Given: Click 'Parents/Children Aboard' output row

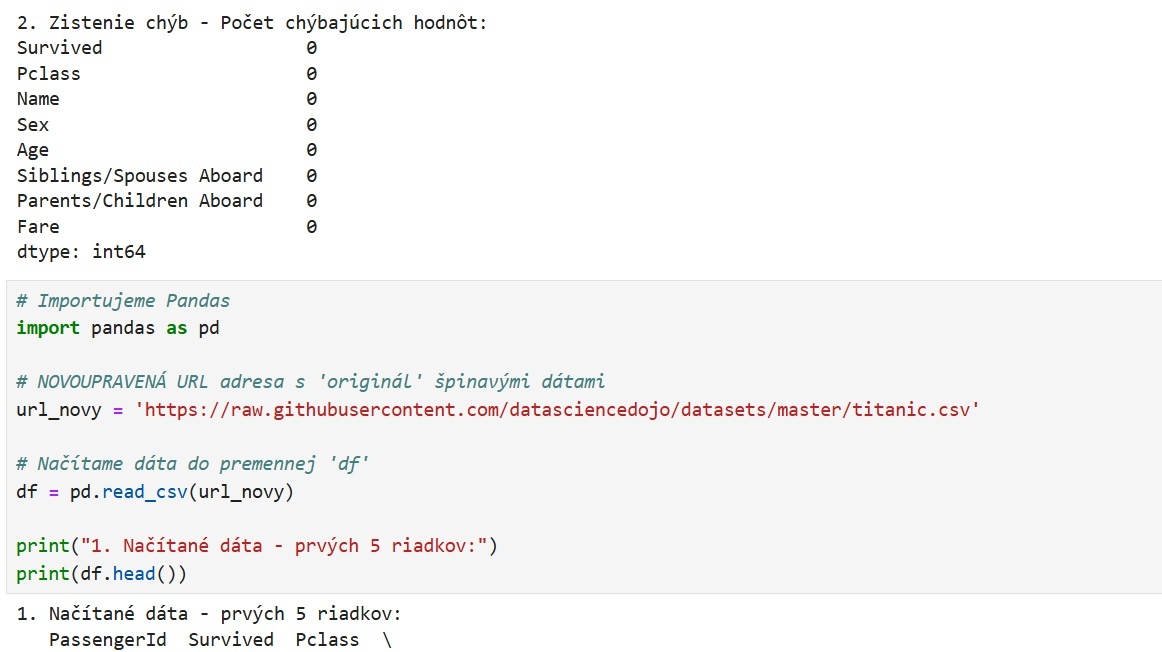Looking at the screenshot, I should (x=140, y=201).
